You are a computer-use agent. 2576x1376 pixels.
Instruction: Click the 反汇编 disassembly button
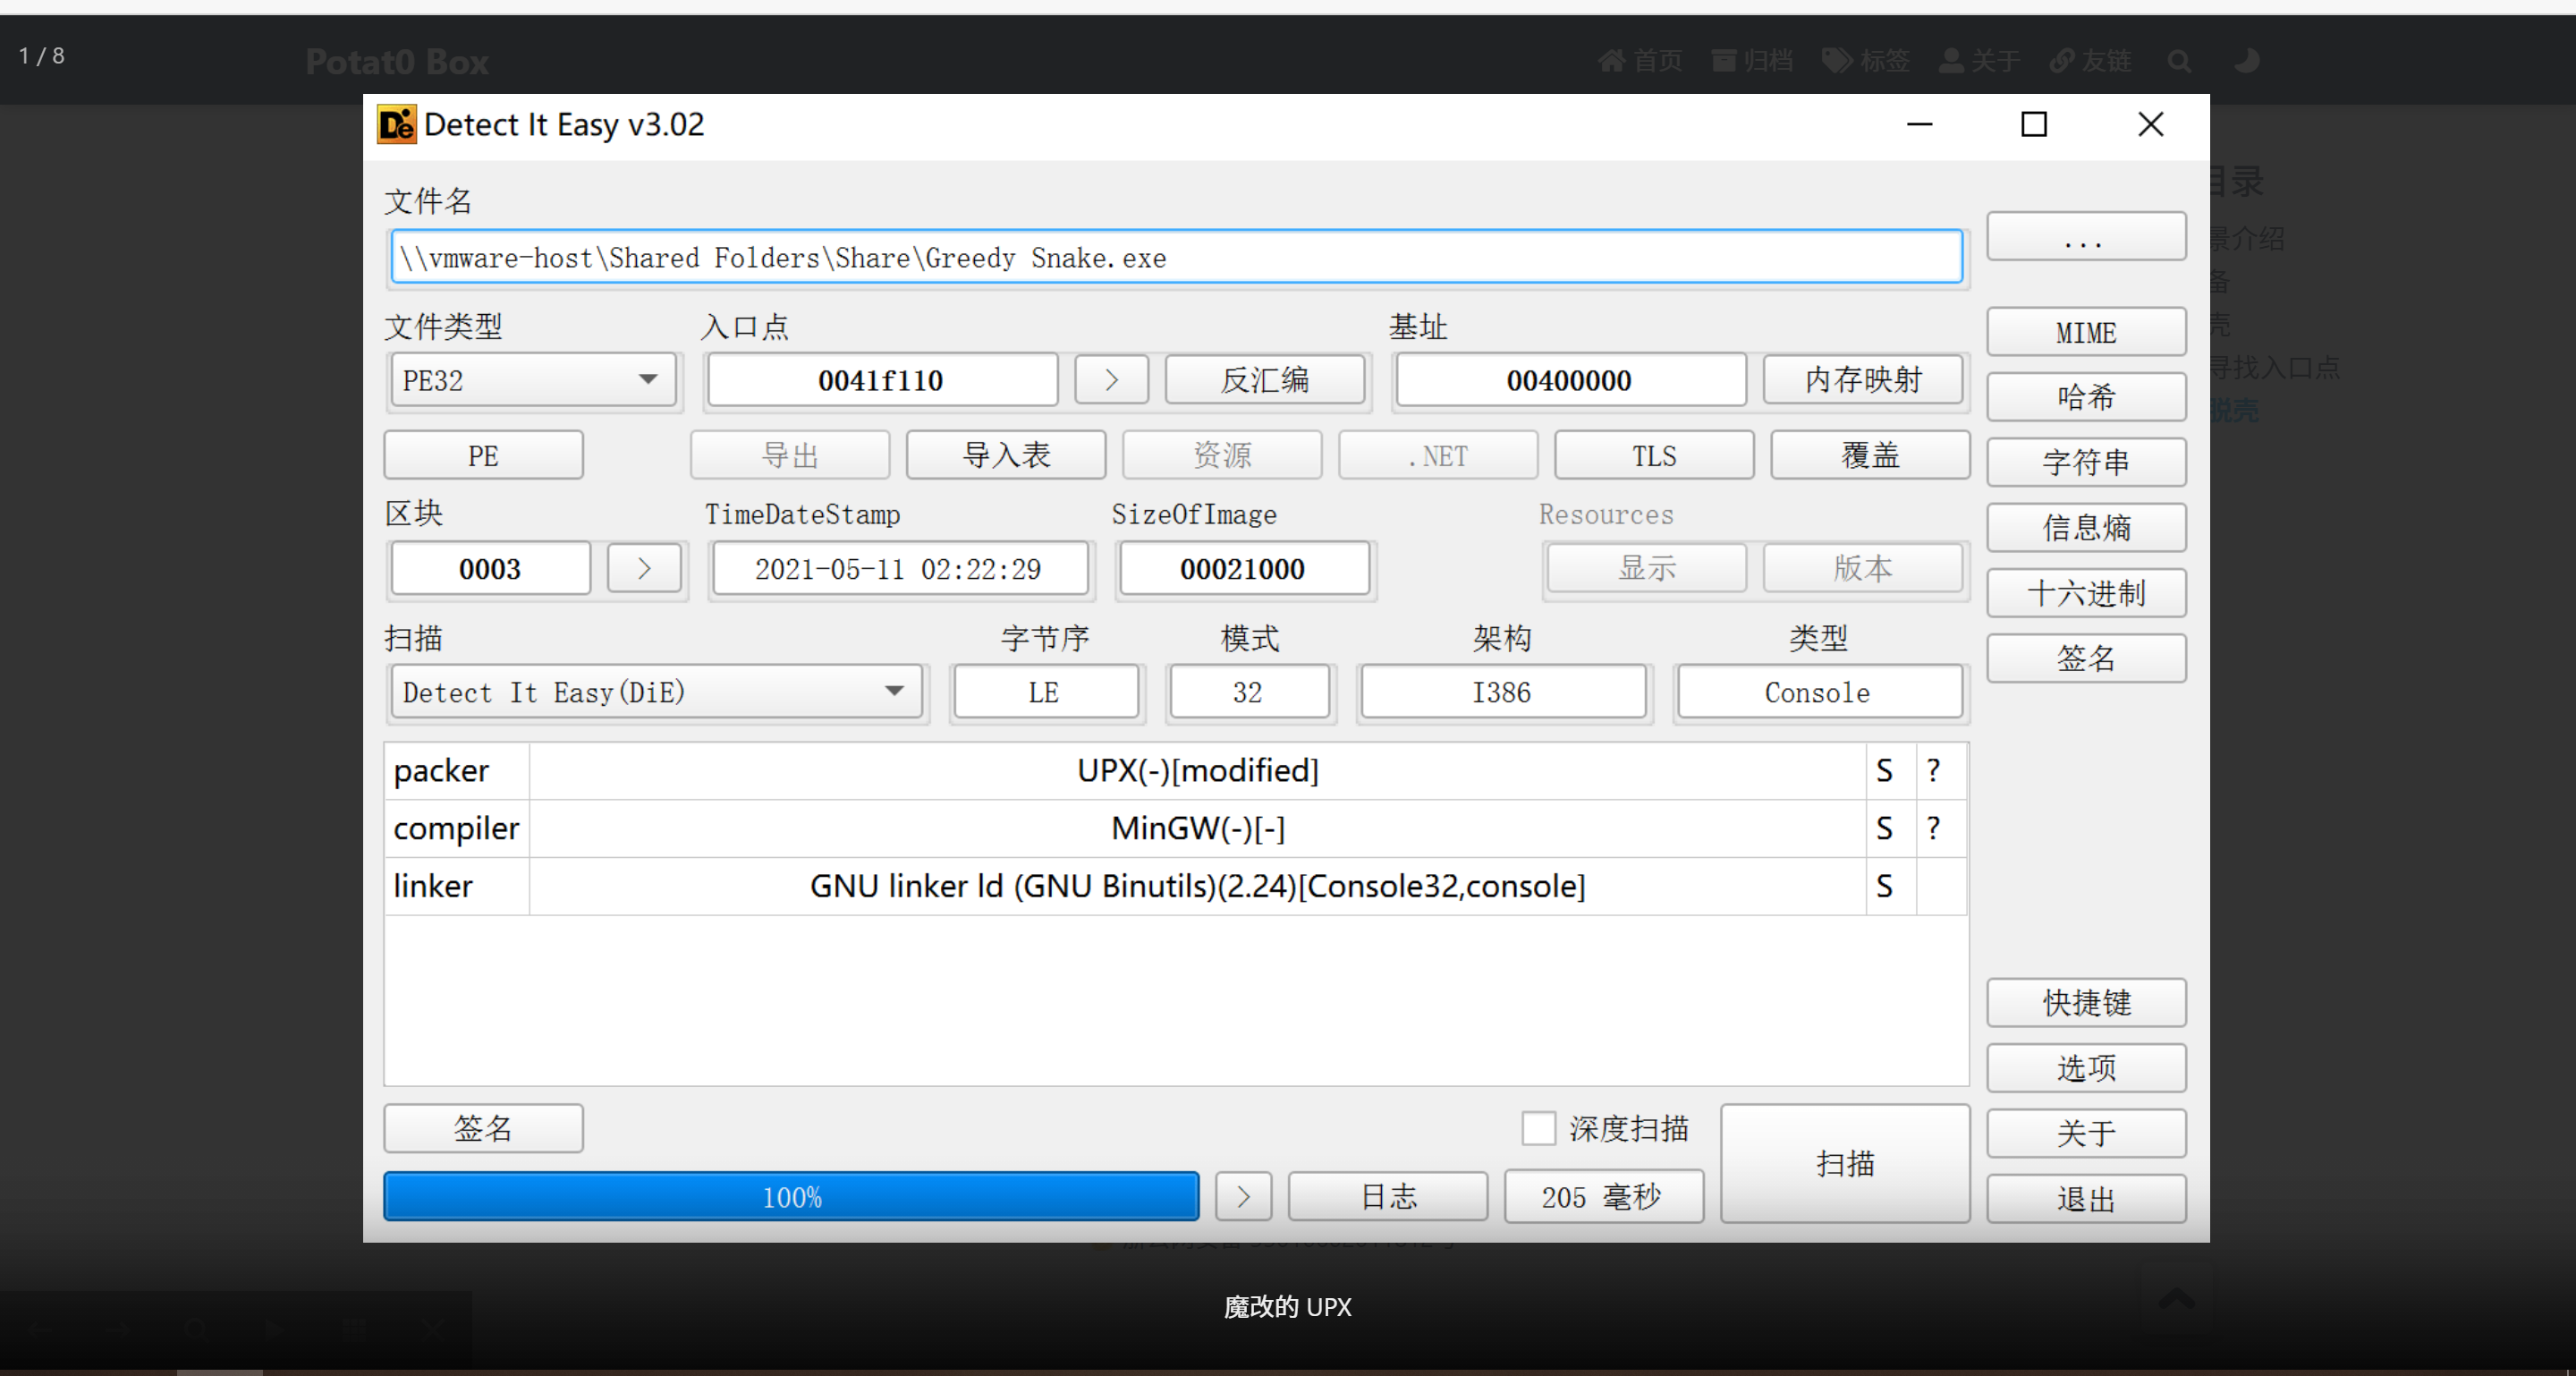(1265, 380)
